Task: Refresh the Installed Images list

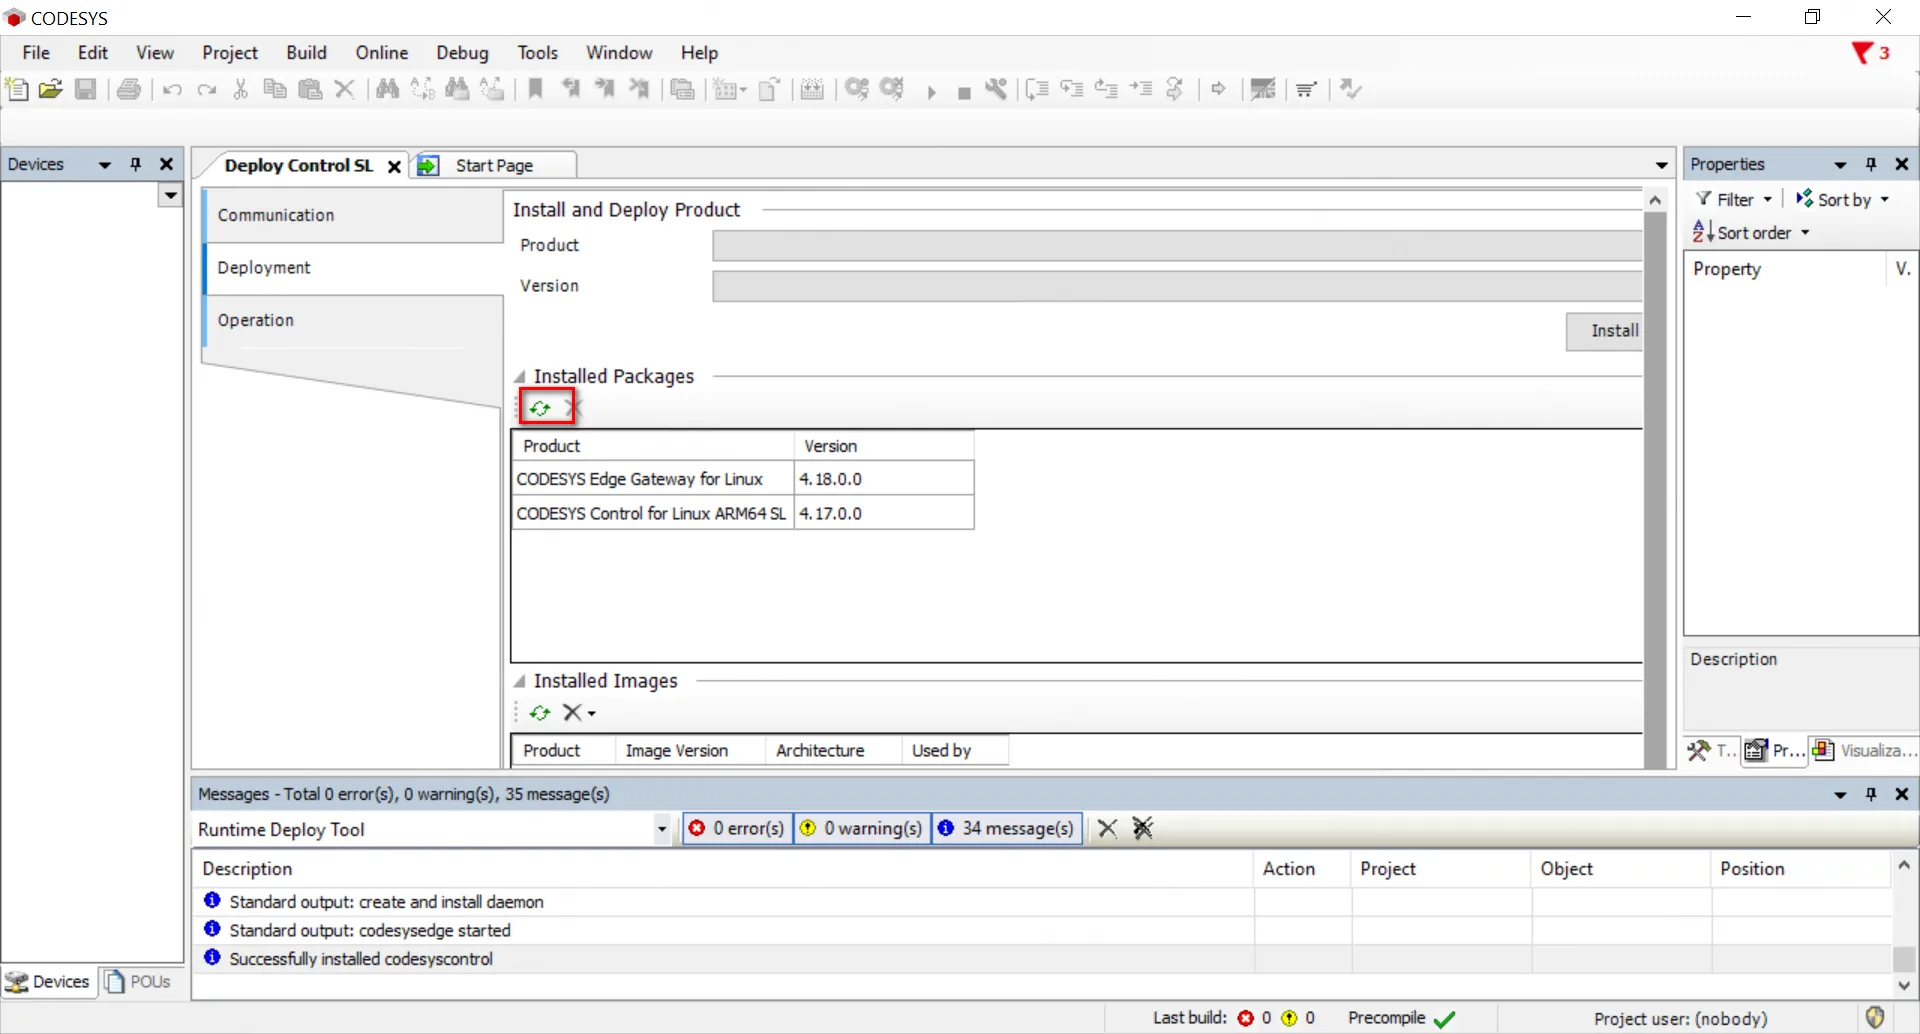Action: (x=540, y=713)
